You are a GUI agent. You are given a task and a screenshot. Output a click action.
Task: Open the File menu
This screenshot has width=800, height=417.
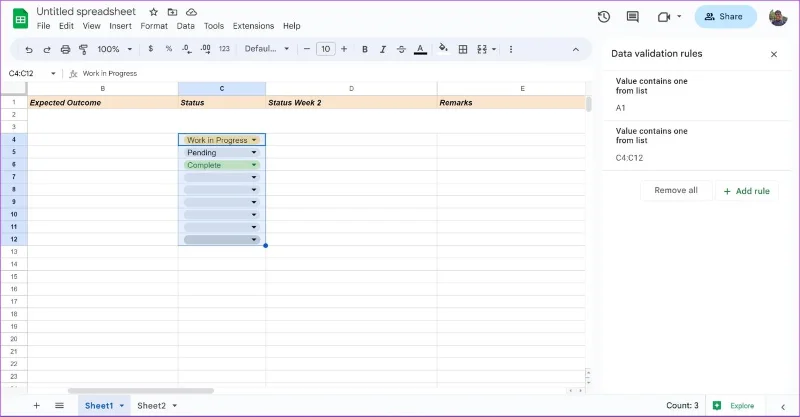pos(43,26)
